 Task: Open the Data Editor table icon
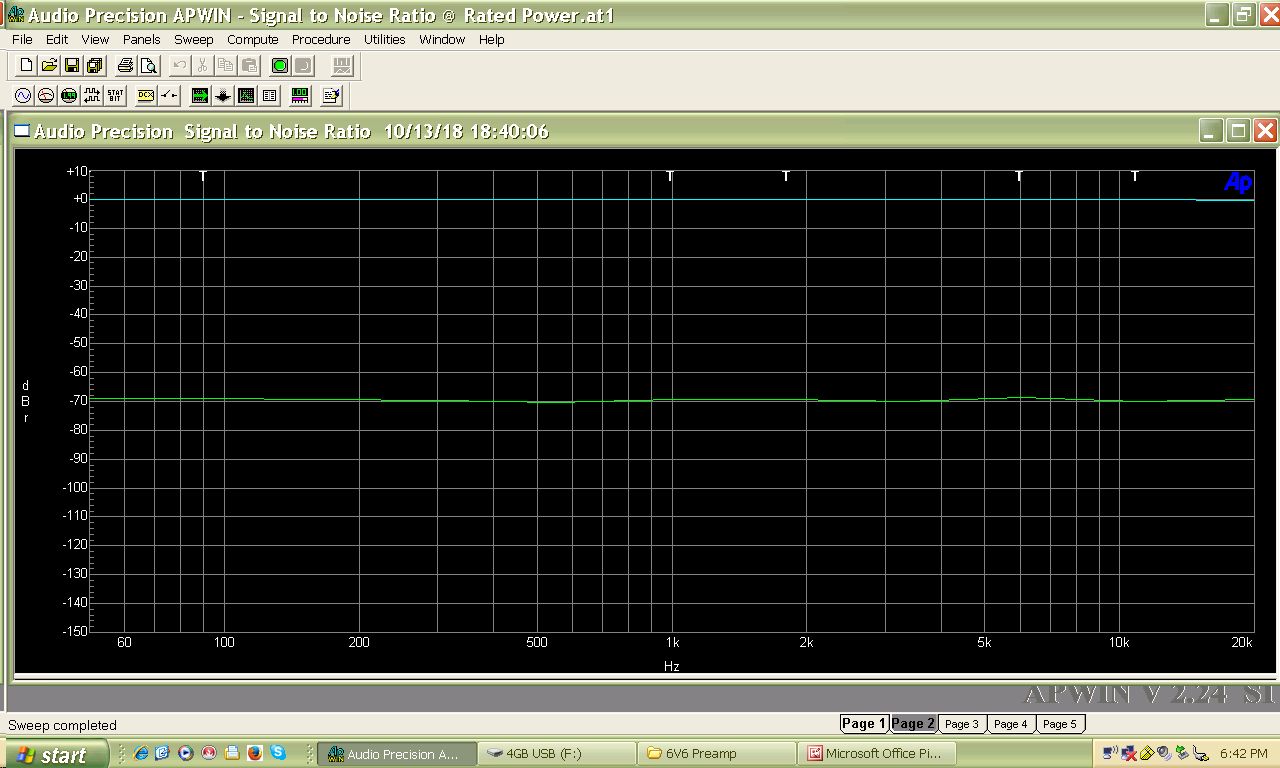pyautogui.click(x=269, y=95)
